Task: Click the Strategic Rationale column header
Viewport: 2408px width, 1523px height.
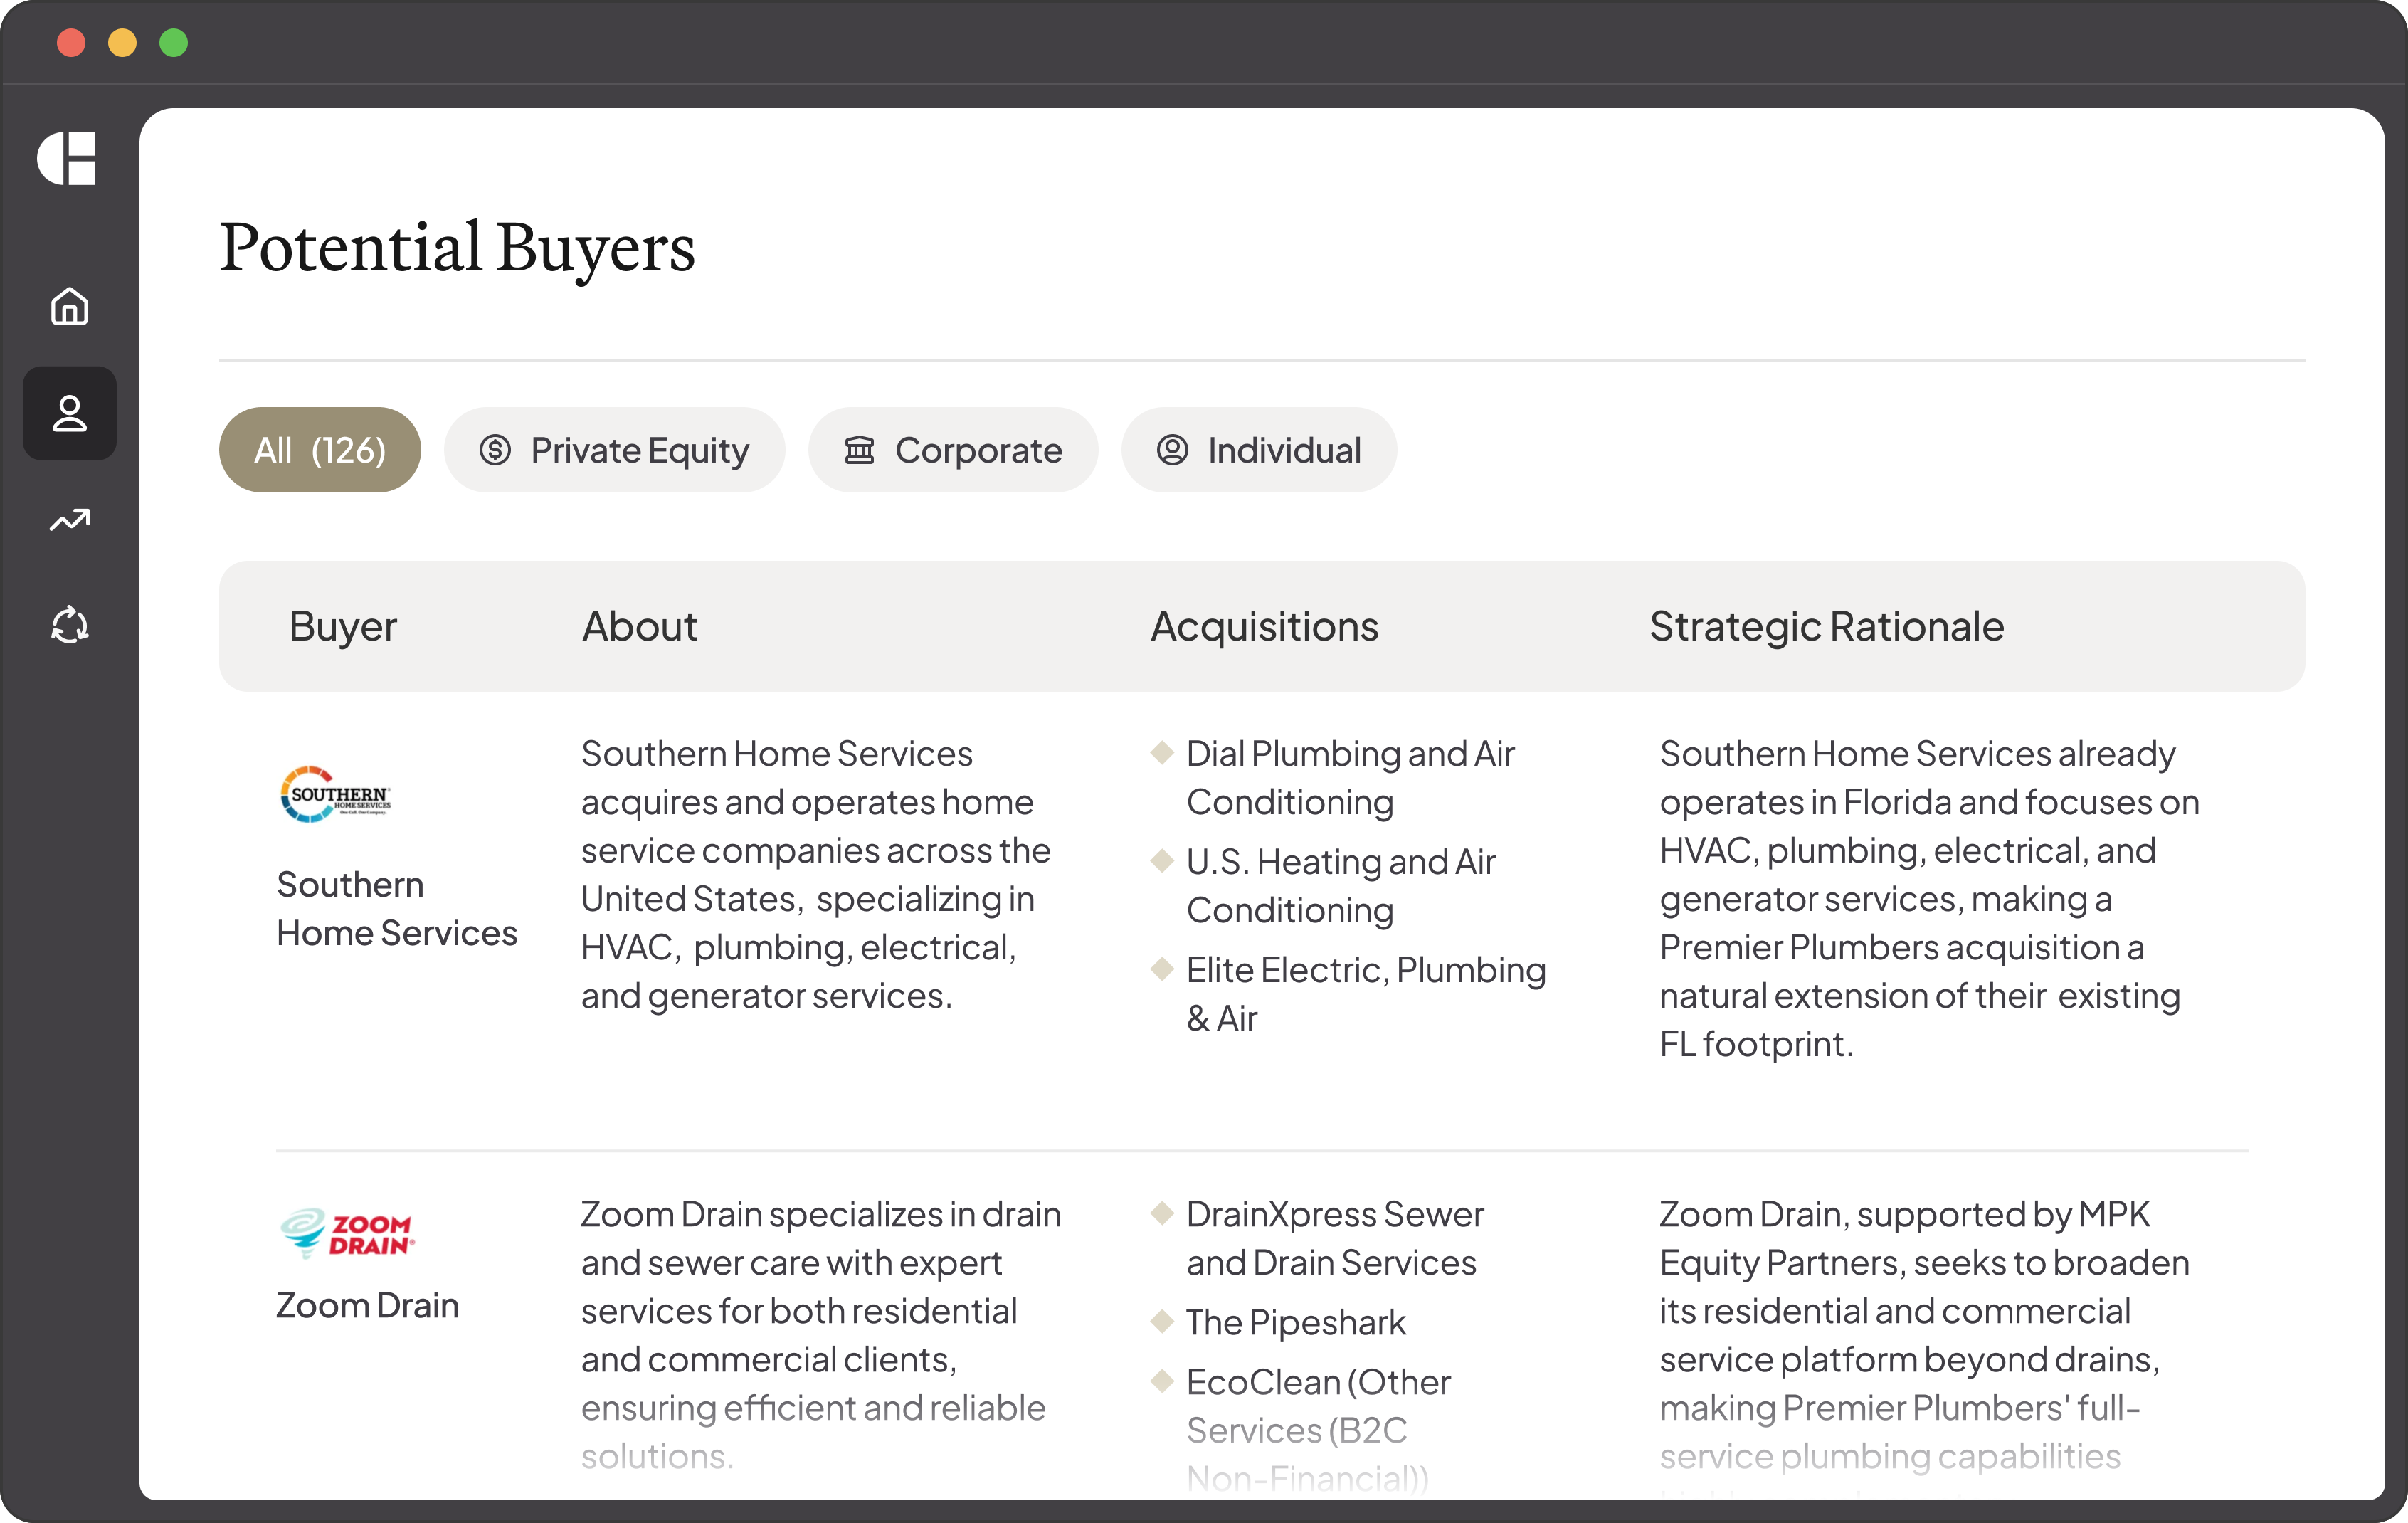Action: [x=1827, y=627]
